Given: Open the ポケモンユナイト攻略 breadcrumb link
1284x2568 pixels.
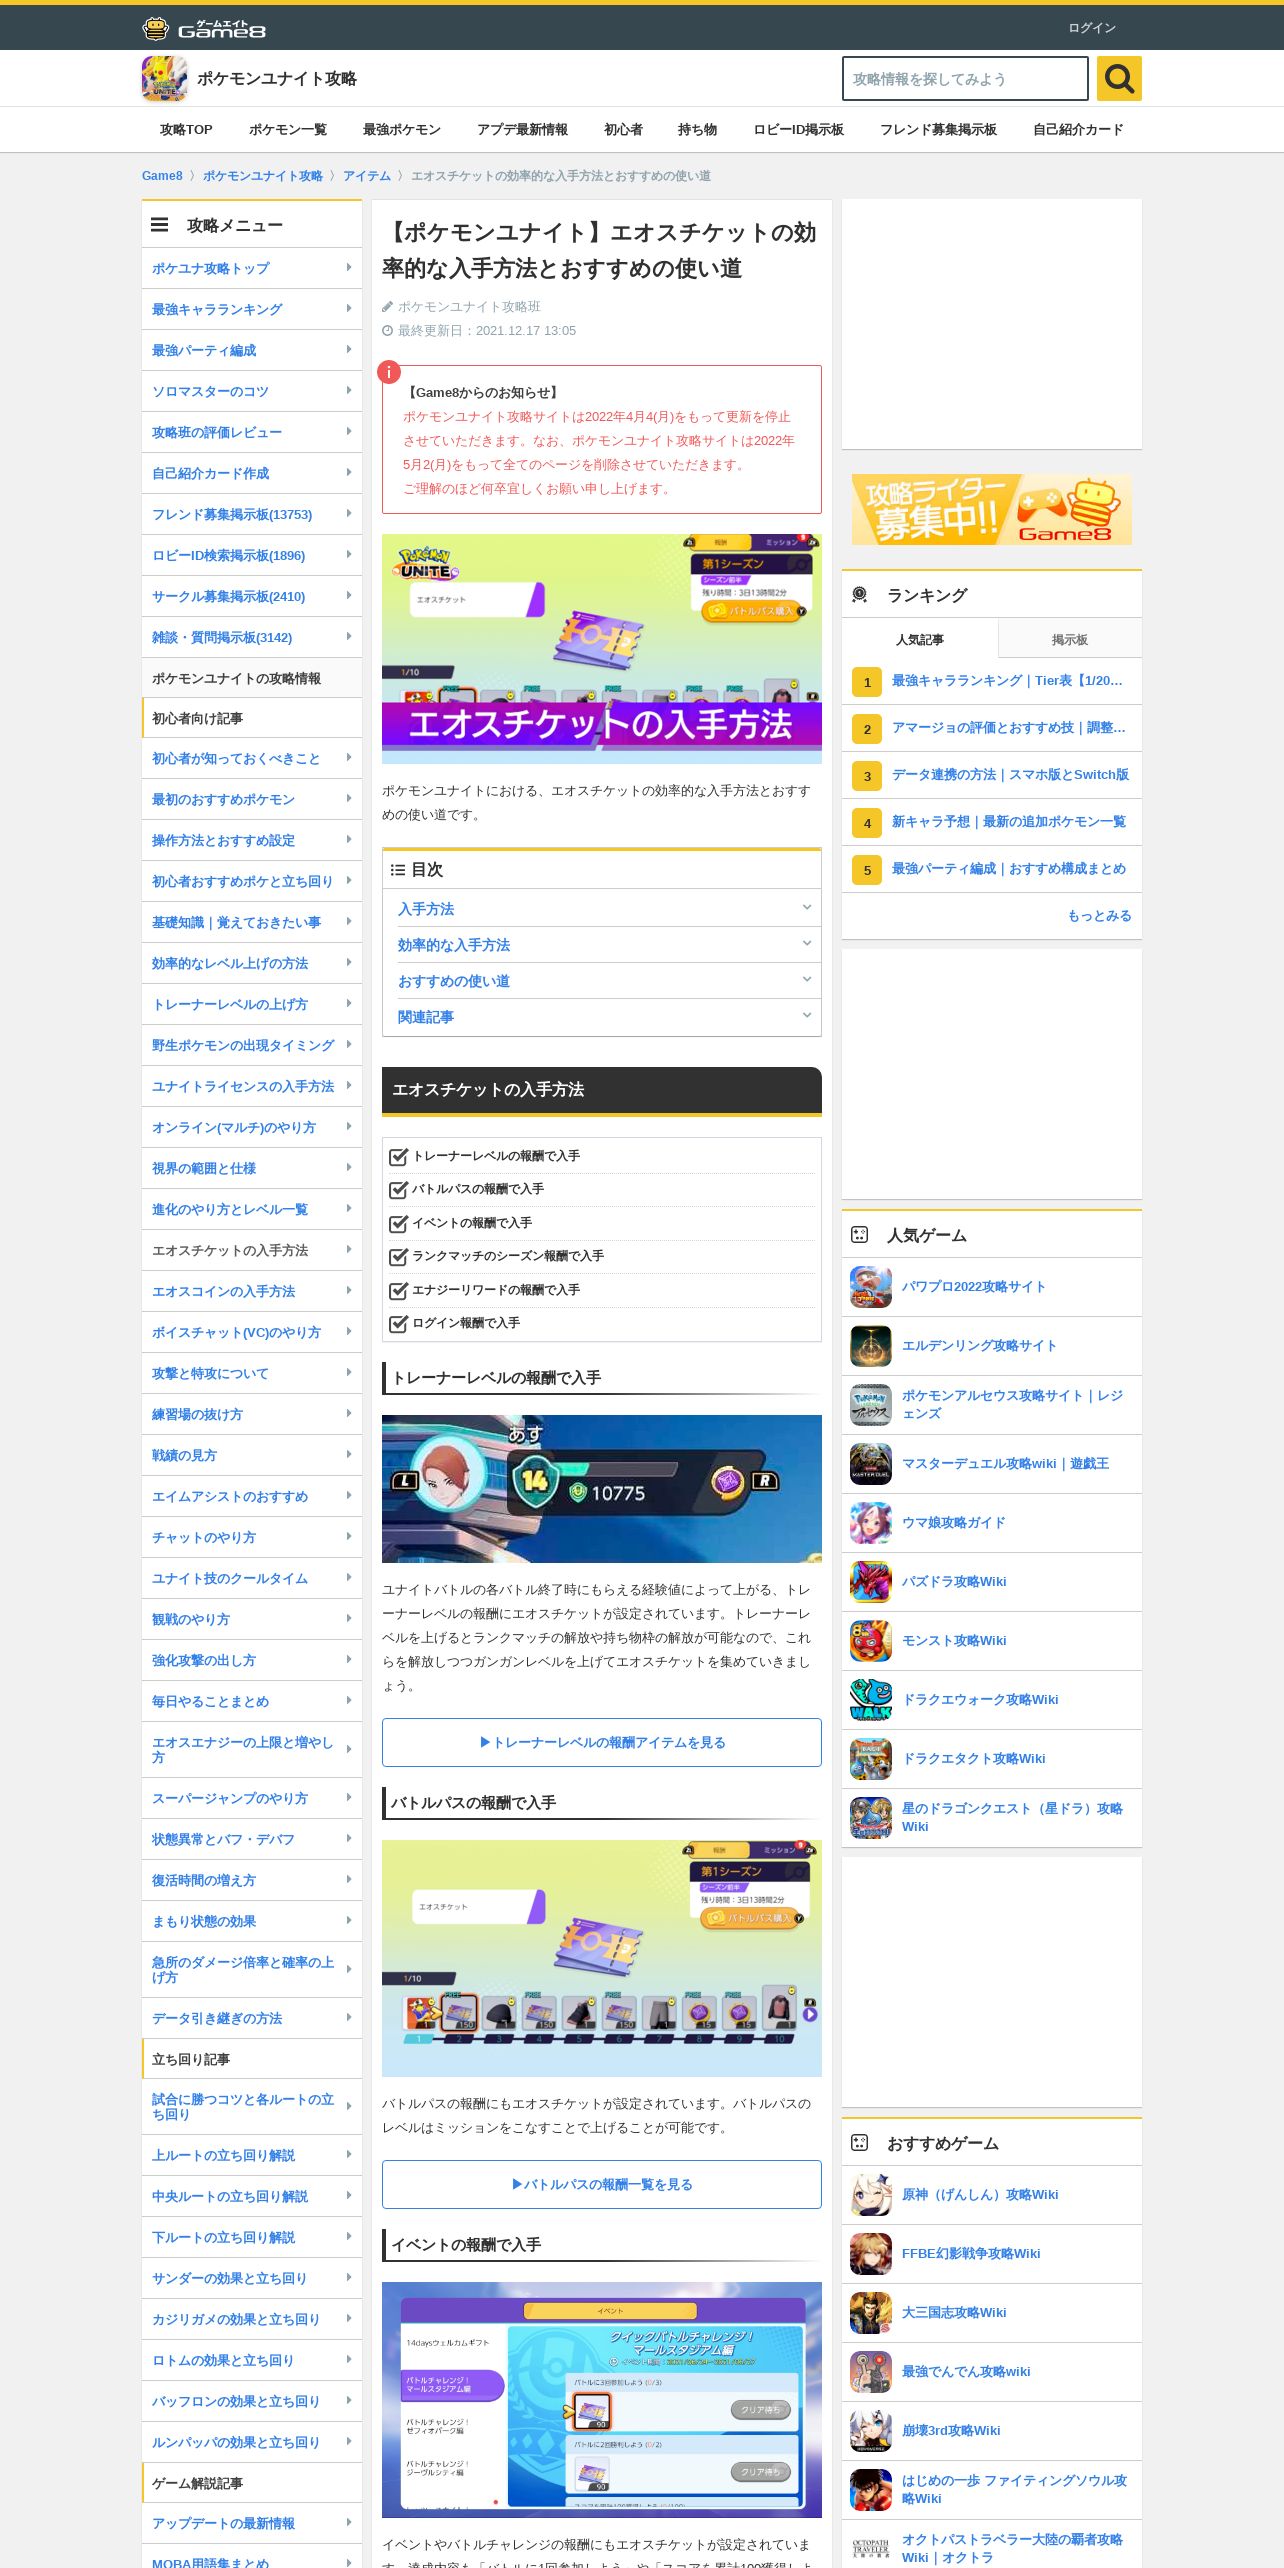Looking at the screenshot, I should pos(263,176).
